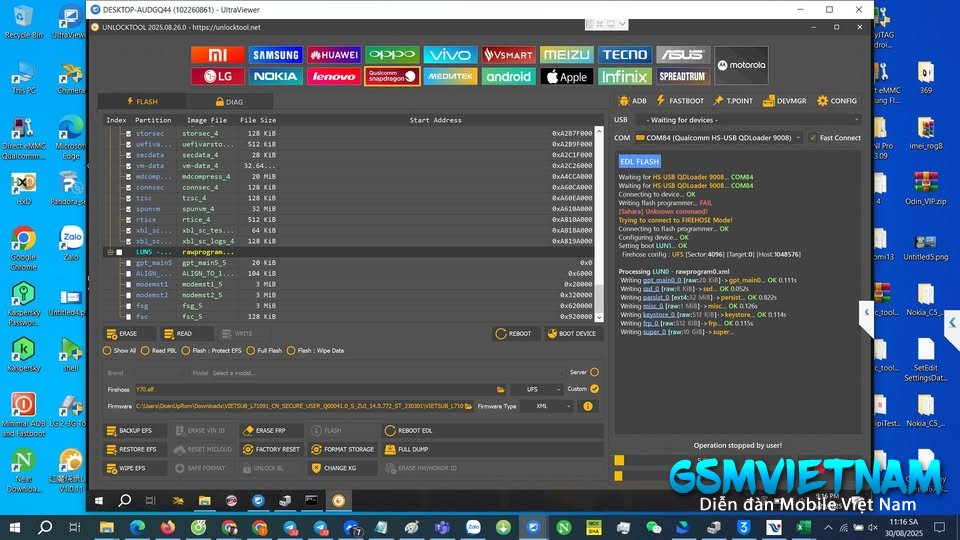Open the Apple brand tile
The image size is (960, 540).
coord(566,77)
